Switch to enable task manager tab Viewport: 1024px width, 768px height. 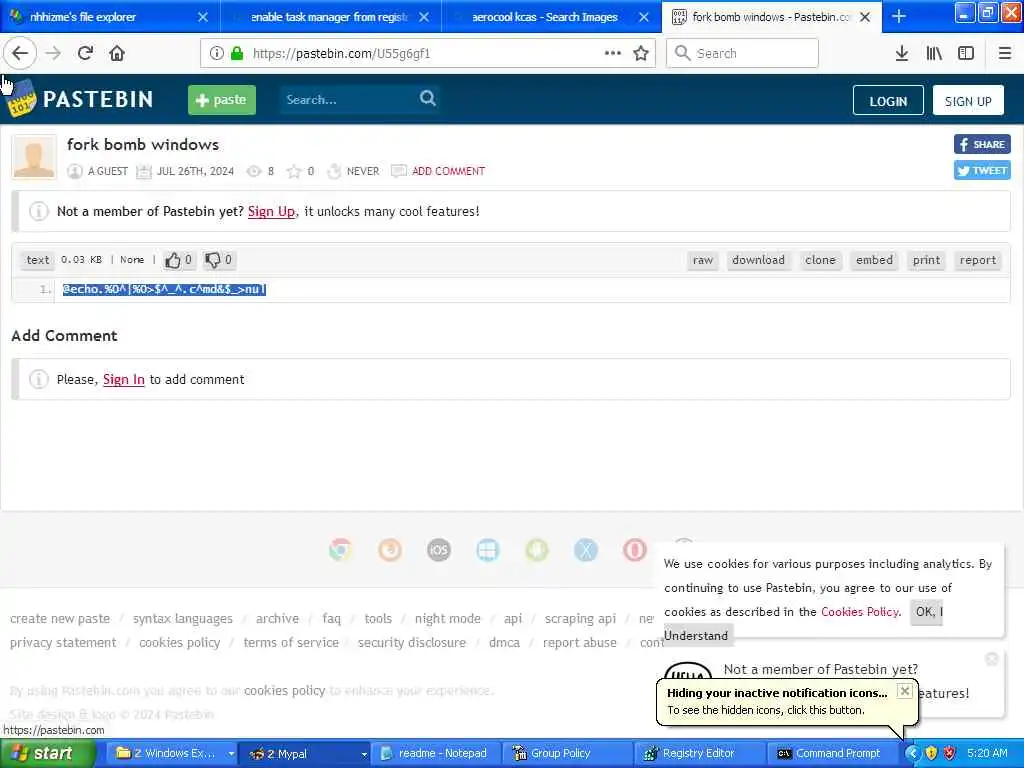(x=329, y=17)
